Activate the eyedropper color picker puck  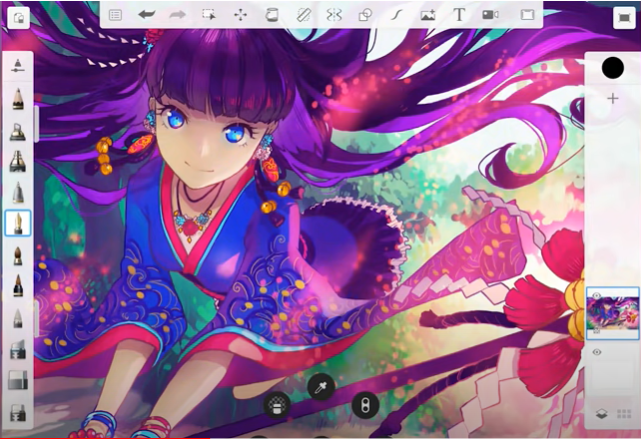point(321,387)
